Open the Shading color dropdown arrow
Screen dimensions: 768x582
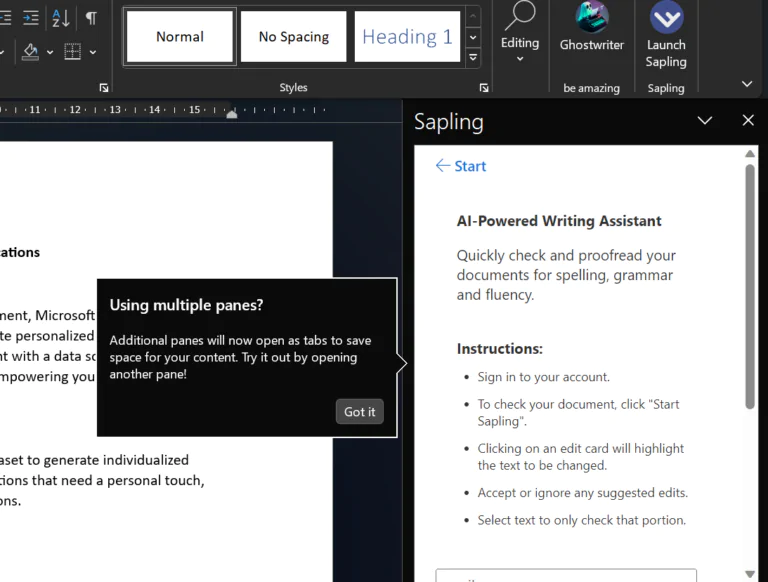[50, 52]
